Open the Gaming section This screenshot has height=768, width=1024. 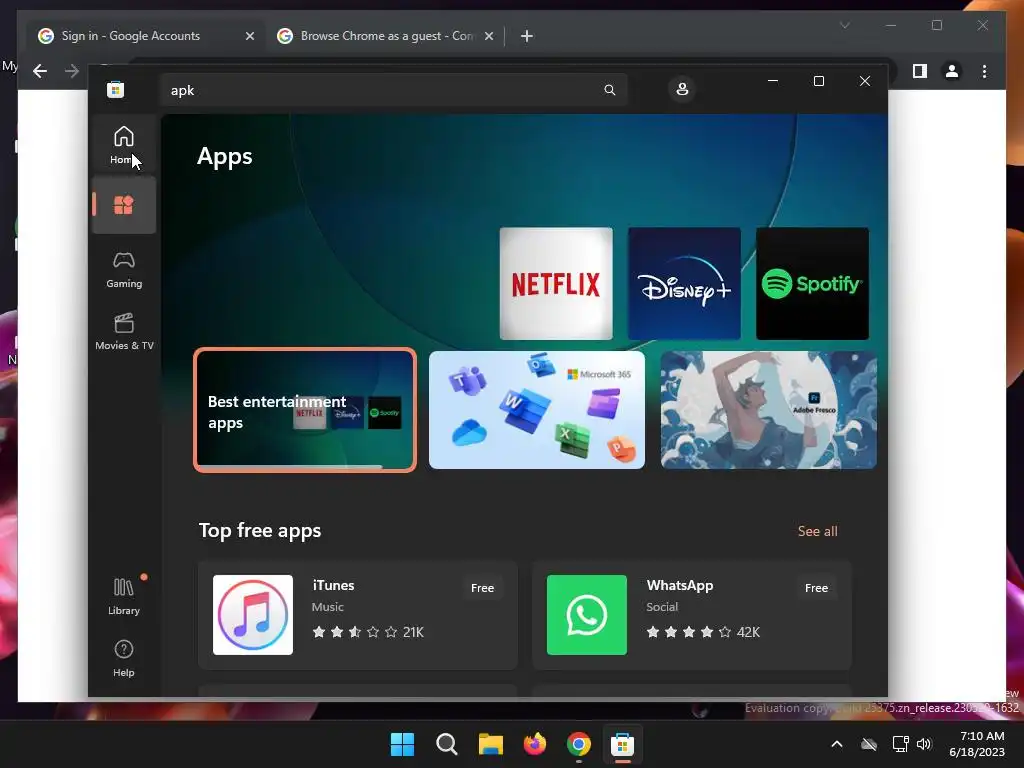(x=123, y=268)
